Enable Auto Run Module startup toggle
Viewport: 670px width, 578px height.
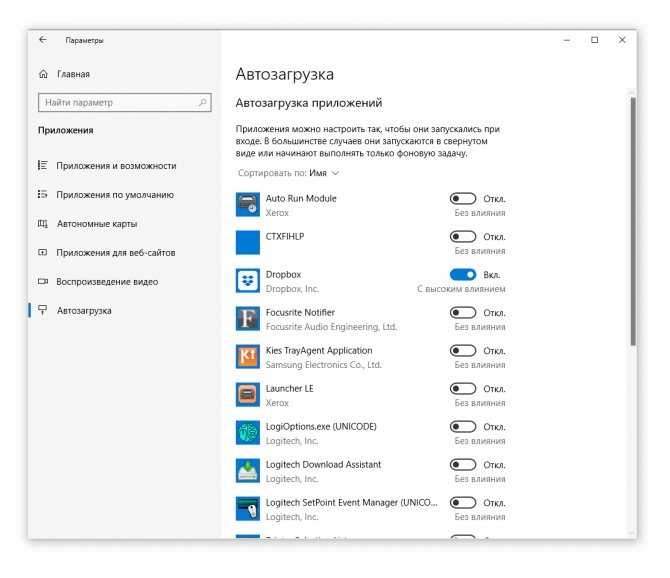(x=463, y=199)
